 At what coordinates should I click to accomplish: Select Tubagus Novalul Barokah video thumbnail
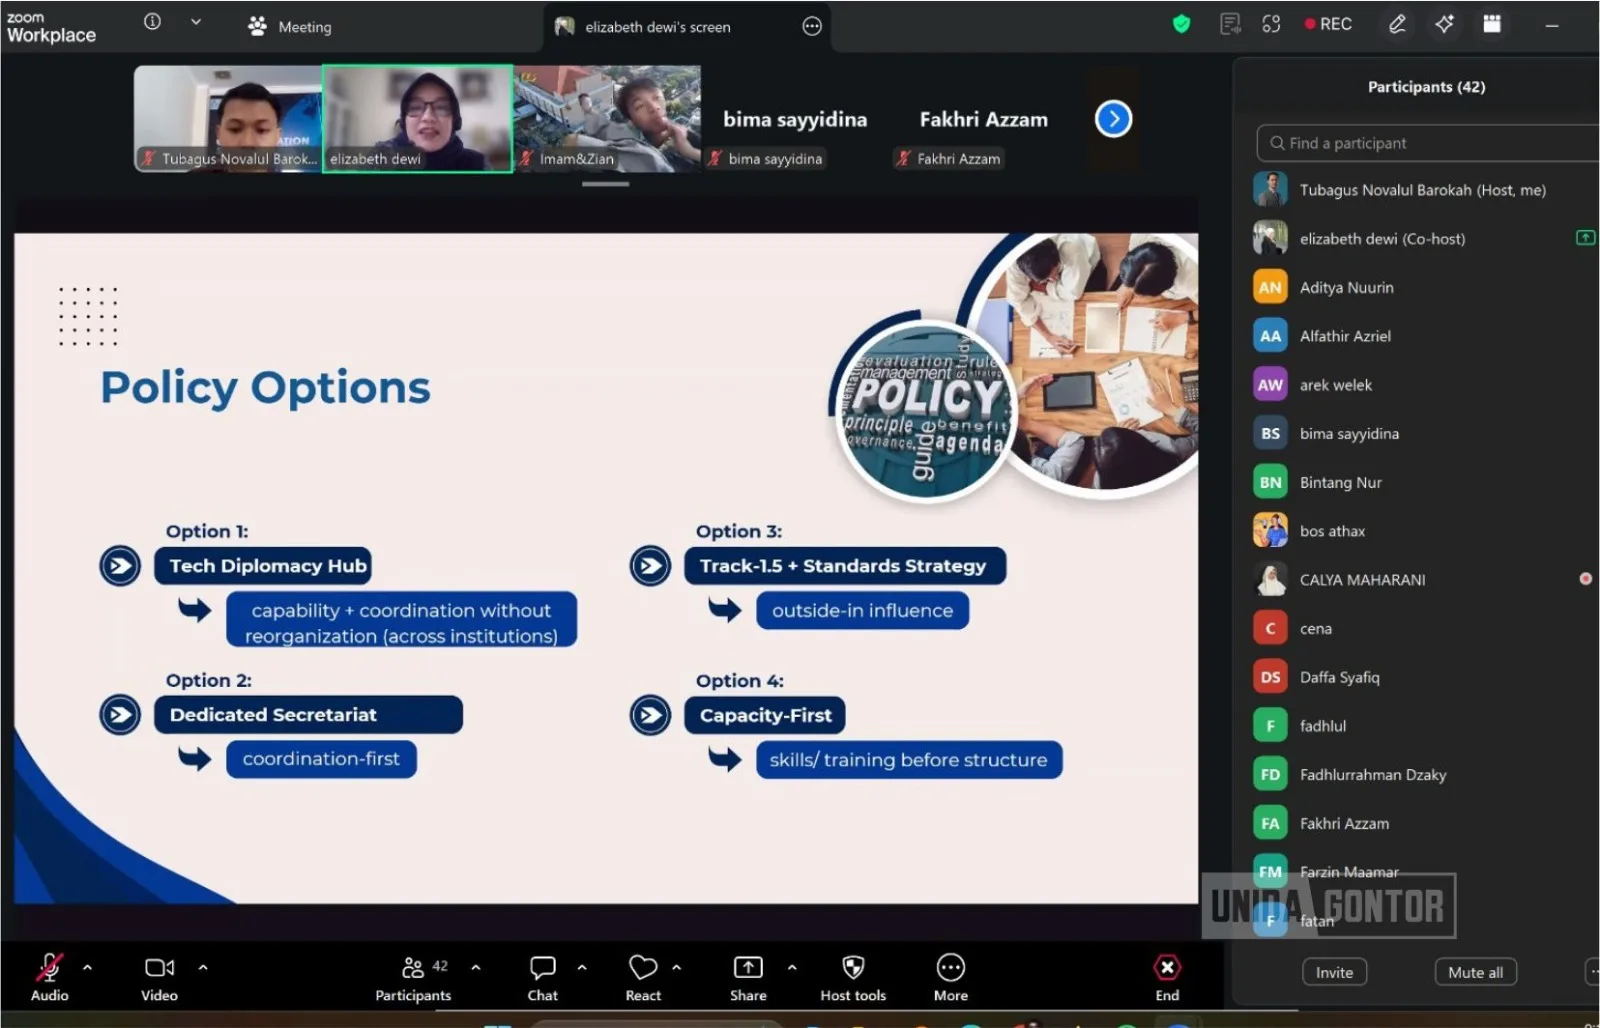point(228,119)
